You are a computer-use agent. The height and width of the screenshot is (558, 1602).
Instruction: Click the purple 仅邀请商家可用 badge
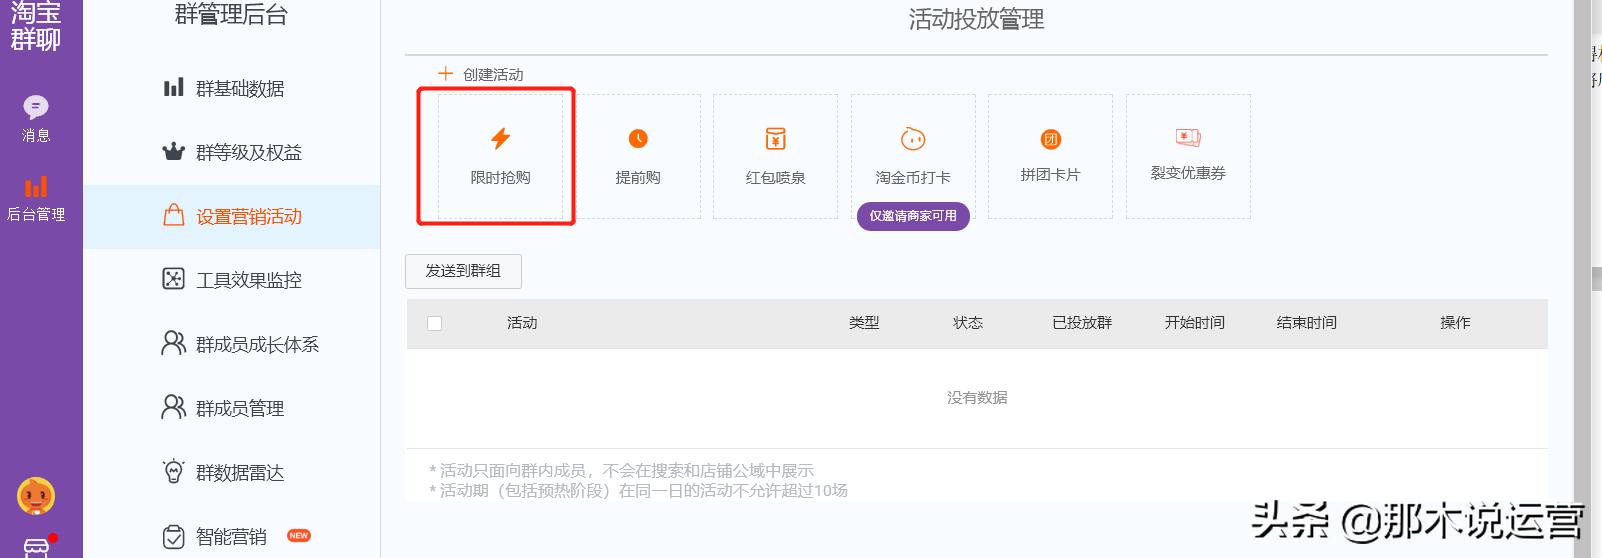click(913, 216)
